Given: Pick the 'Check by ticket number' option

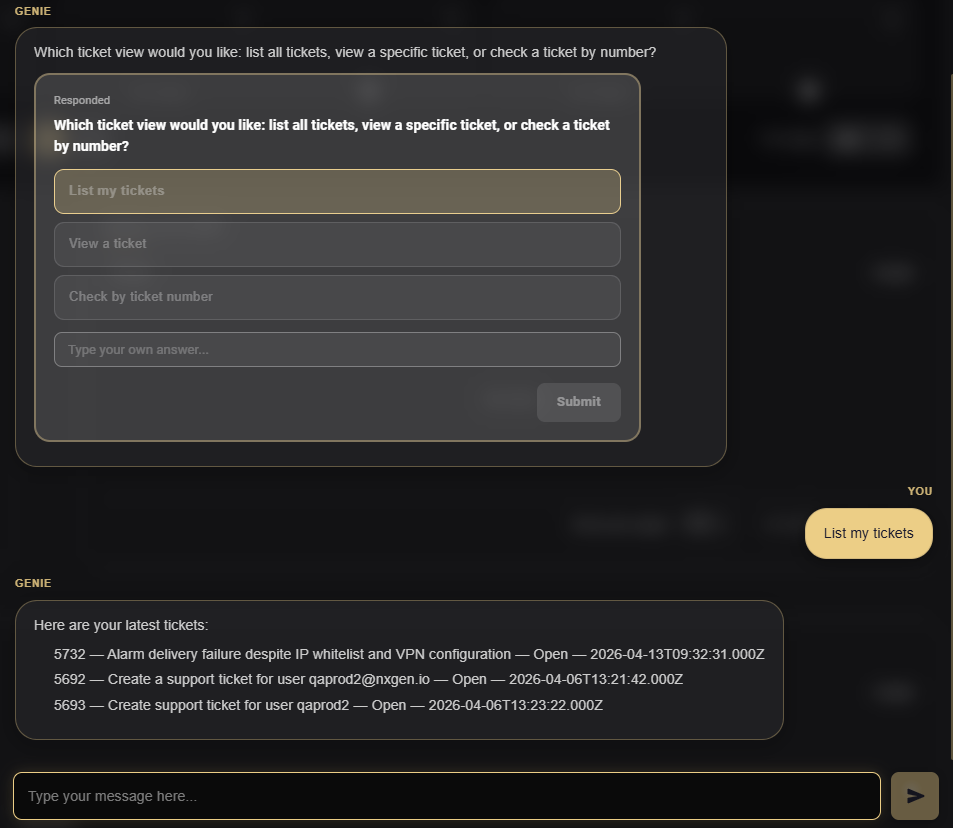Looking at the screenshot, I should click(x=337, y=297).
